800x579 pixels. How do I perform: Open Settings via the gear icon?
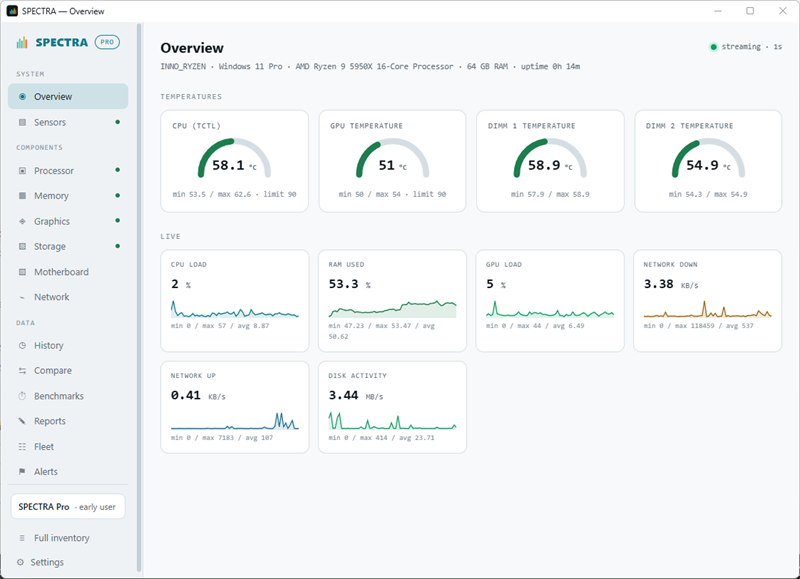coord(20,562)
